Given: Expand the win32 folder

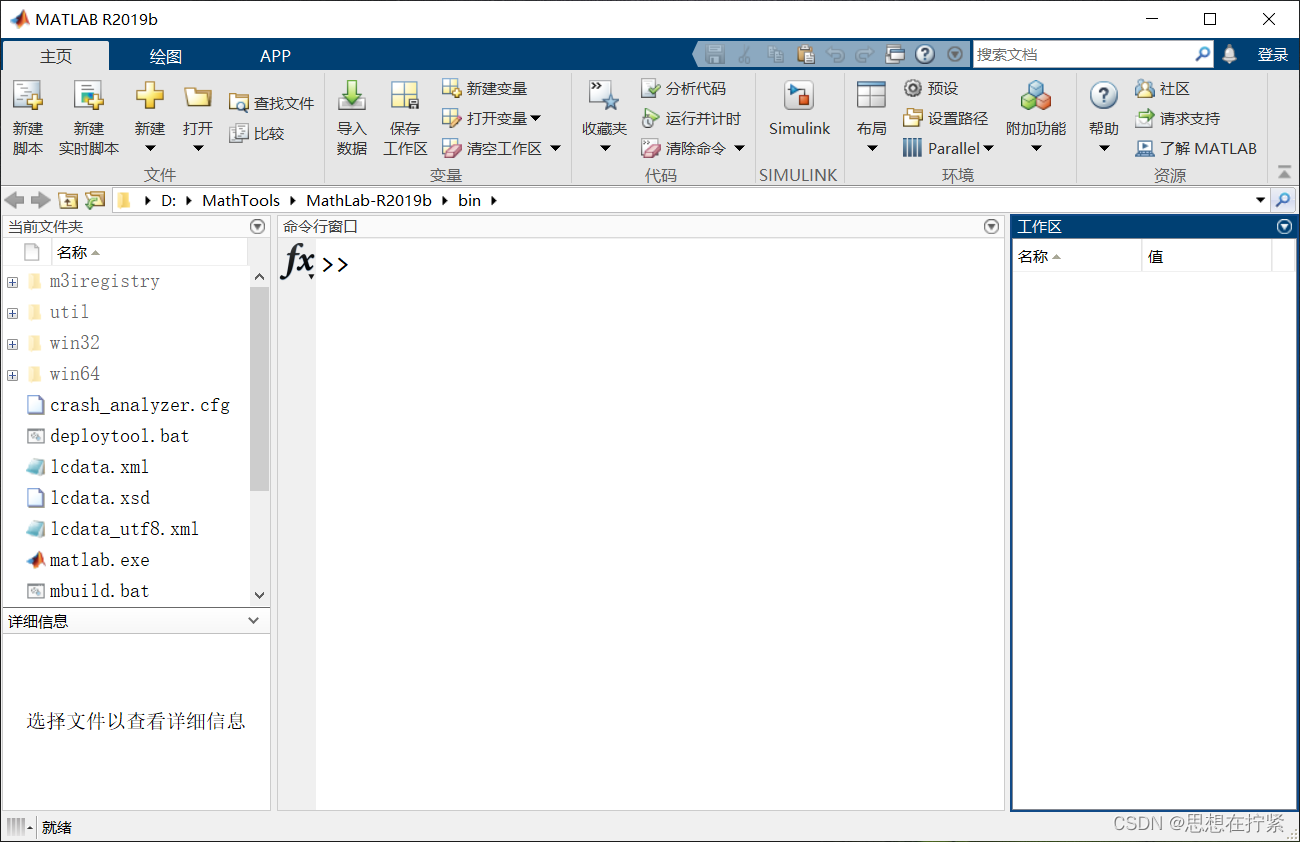Looking at the screenshot, I should (12, 344).
